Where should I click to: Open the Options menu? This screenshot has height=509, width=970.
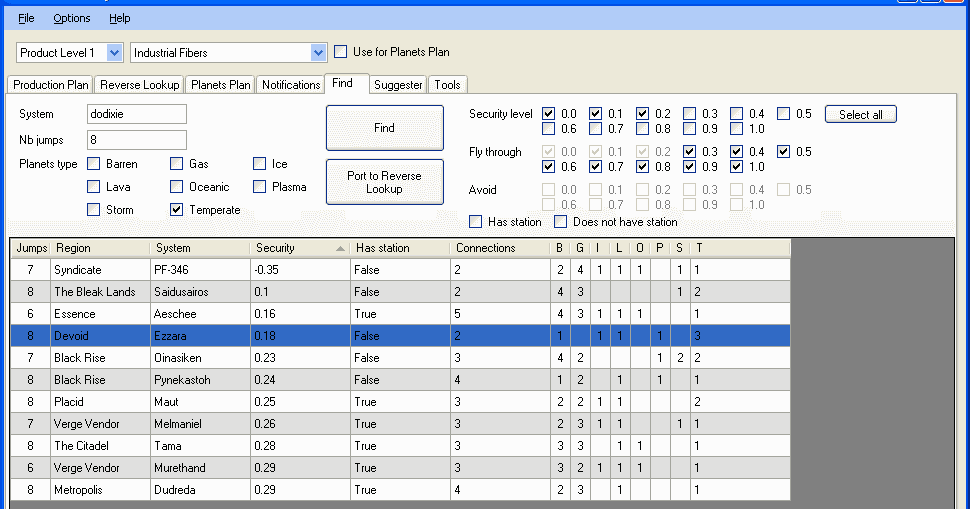click(x=72, y=19)
